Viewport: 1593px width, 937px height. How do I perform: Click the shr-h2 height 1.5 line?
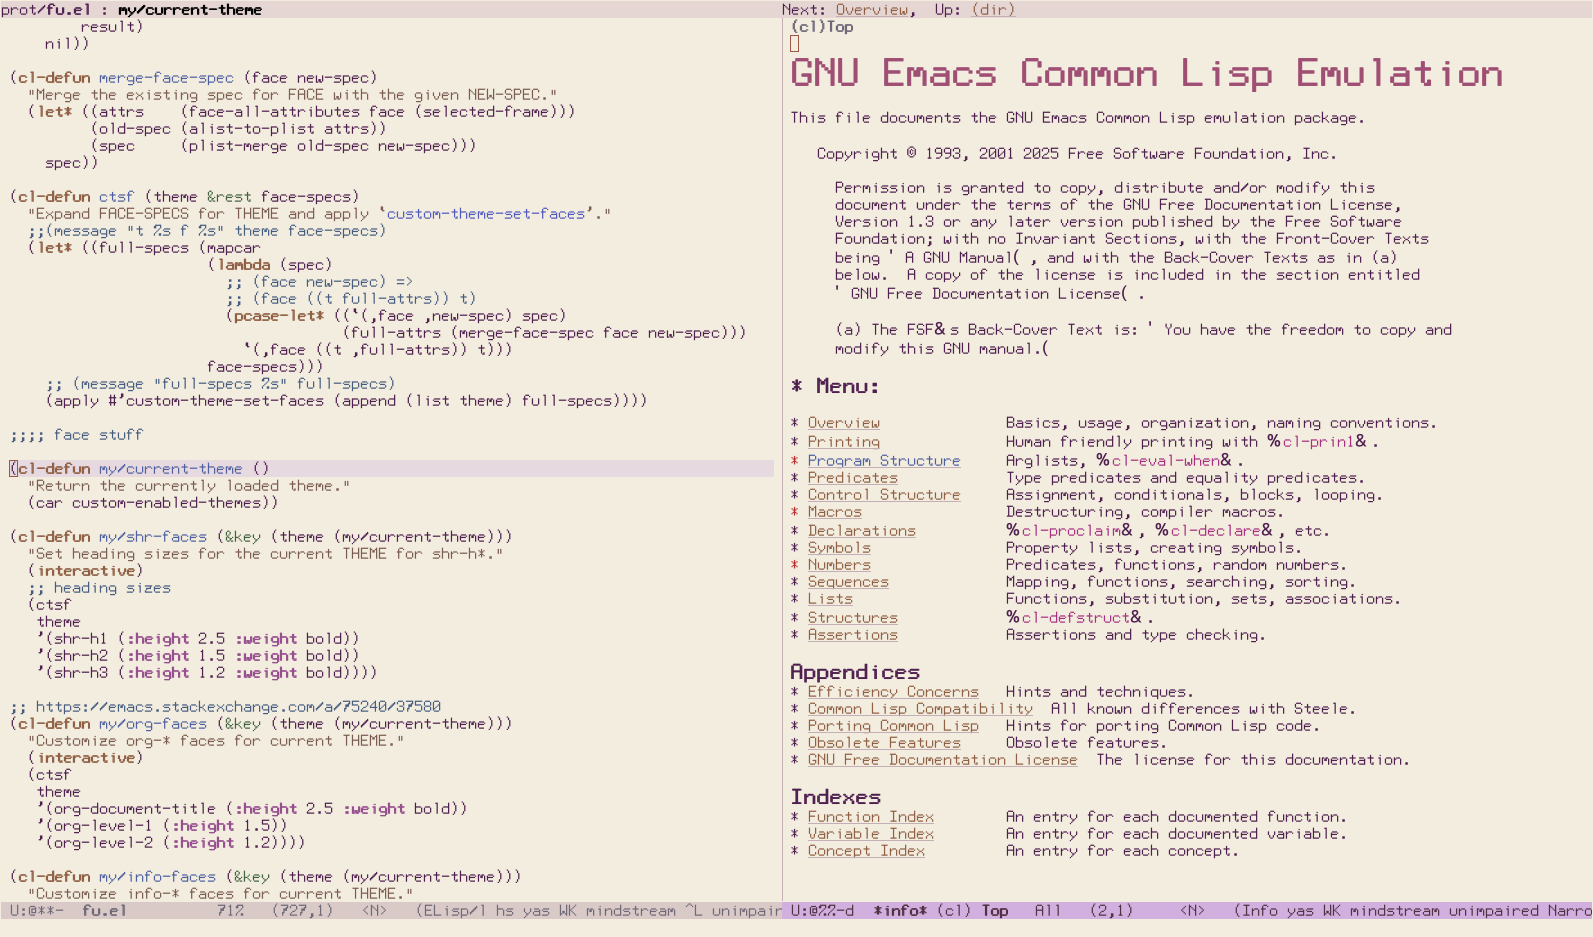198,655
